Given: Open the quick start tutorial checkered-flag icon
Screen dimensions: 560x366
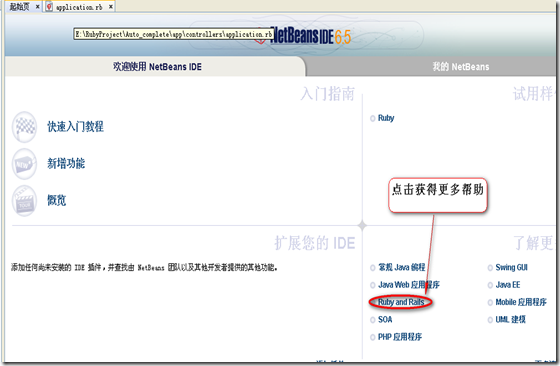Looking at the screenshot, I should tap(24, 127).
